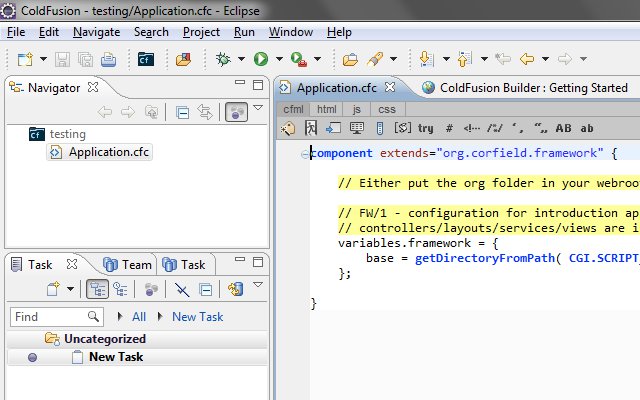Click the External Tools run icon
Viewport: 640px width, 400px height.
tap(299, 60)
